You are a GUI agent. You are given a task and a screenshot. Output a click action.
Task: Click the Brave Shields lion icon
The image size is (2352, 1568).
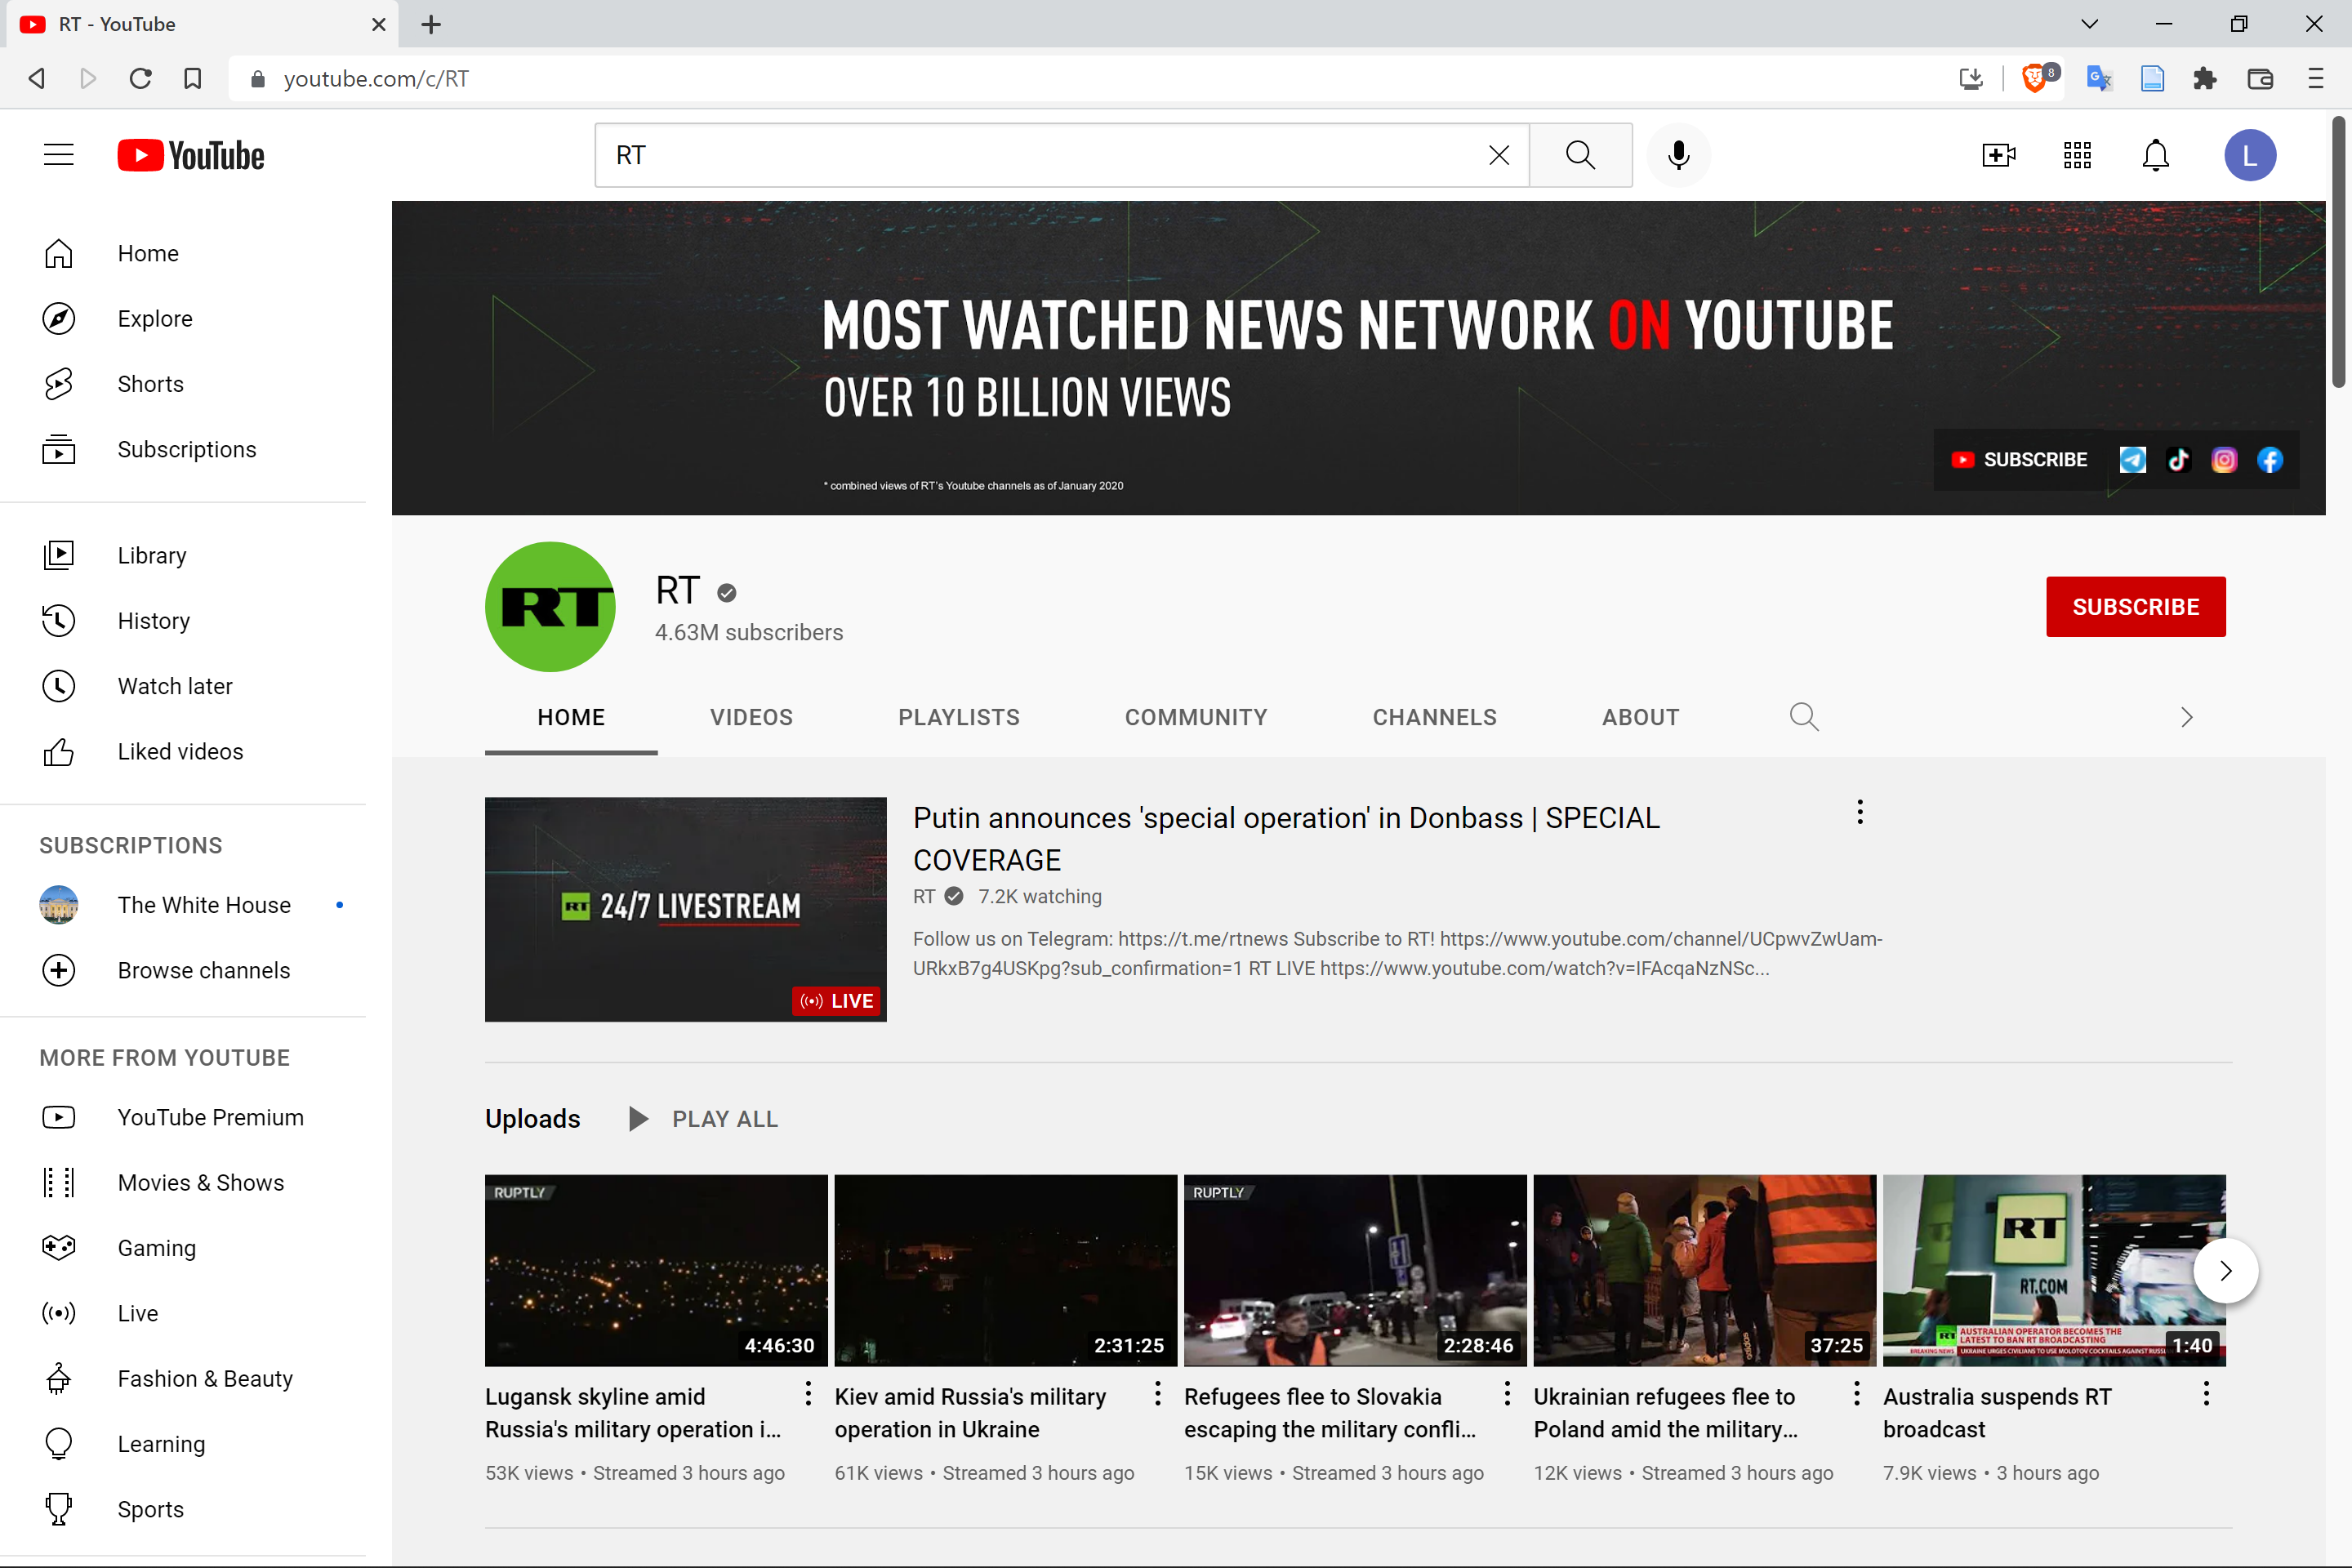pyautogui.click(x=2034, y=78)
